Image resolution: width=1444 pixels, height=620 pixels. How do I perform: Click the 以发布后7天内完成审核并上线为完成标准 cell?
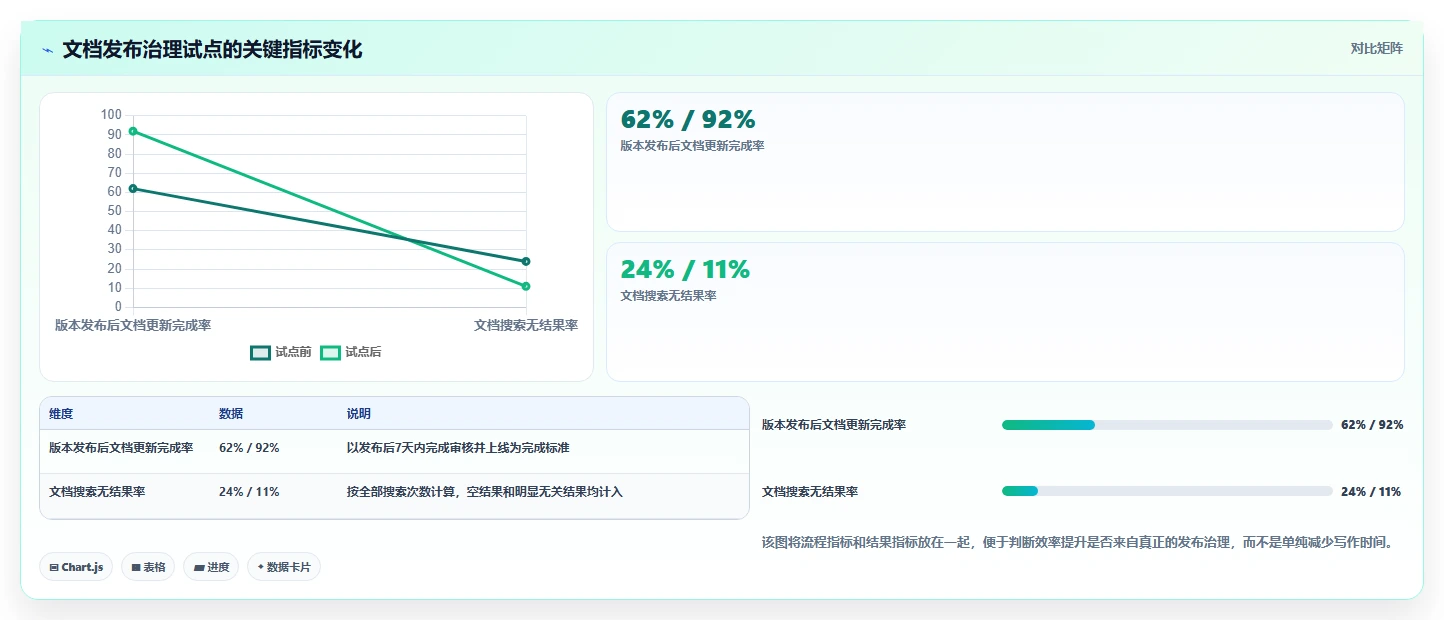point(458,448)
